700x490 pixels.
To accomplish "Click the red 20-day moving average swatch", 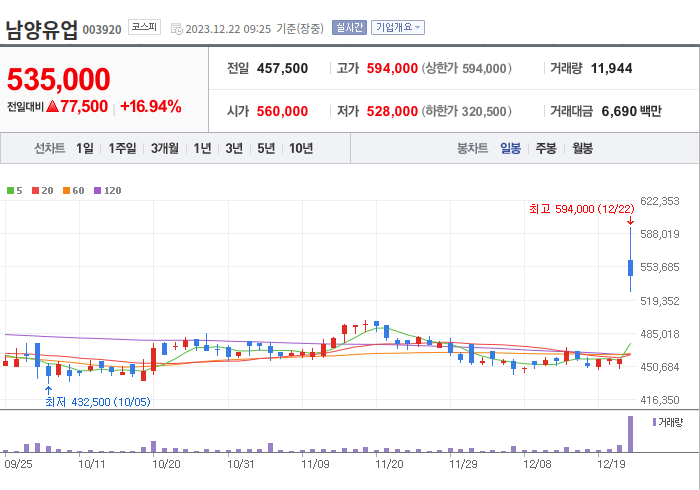I will (35, 191).
